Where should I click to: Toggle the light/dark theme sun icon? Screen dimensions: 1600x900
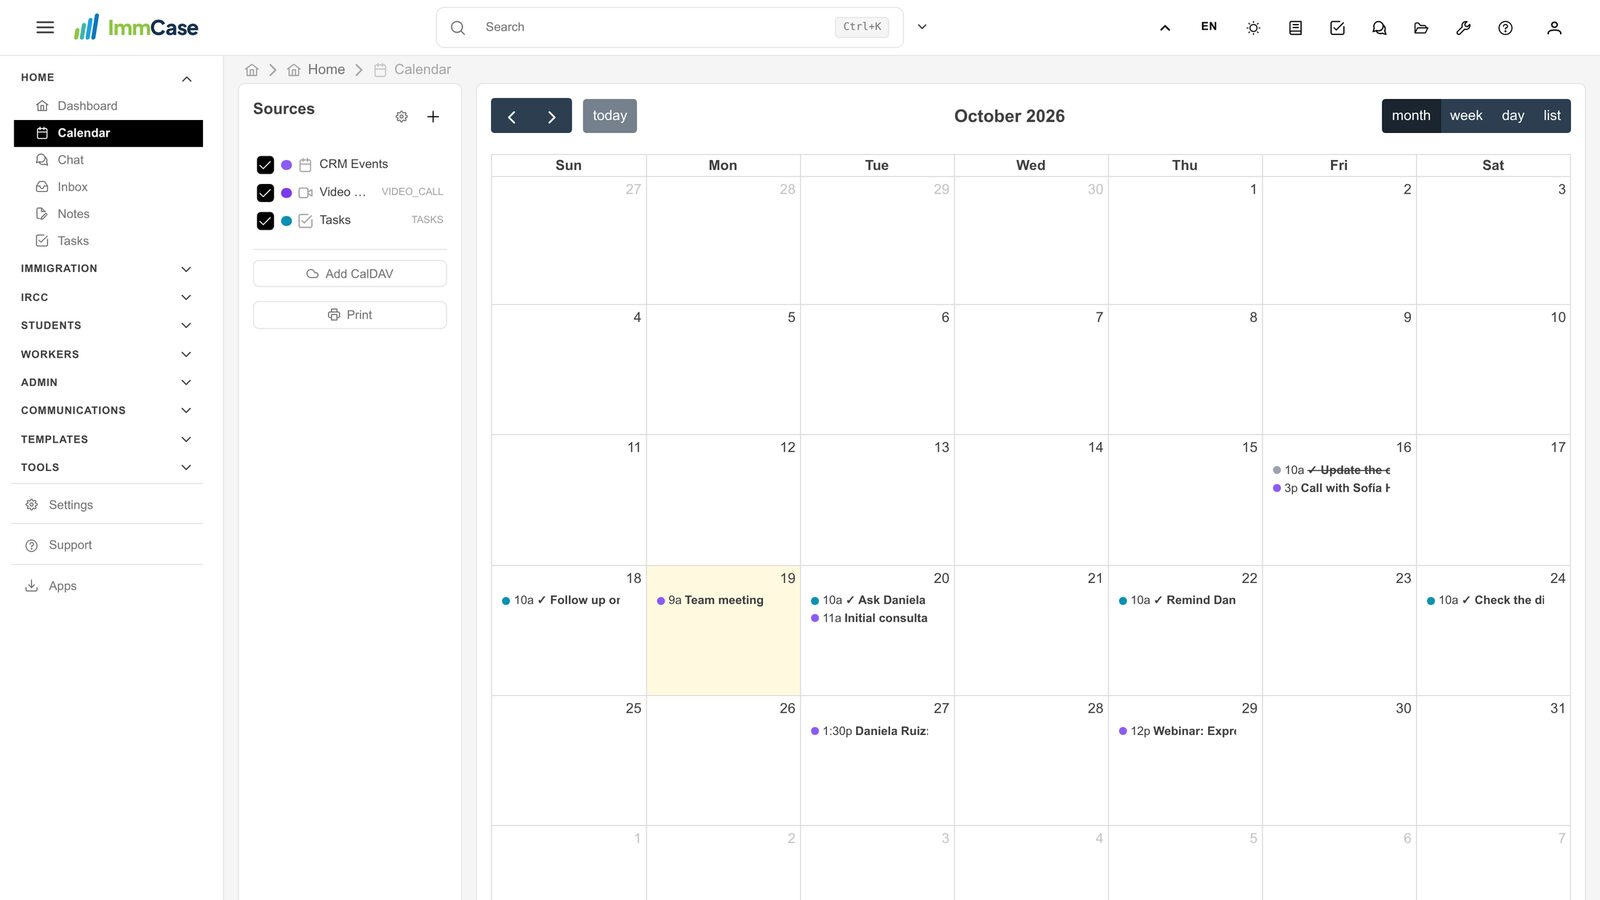tap(1253, 28)
